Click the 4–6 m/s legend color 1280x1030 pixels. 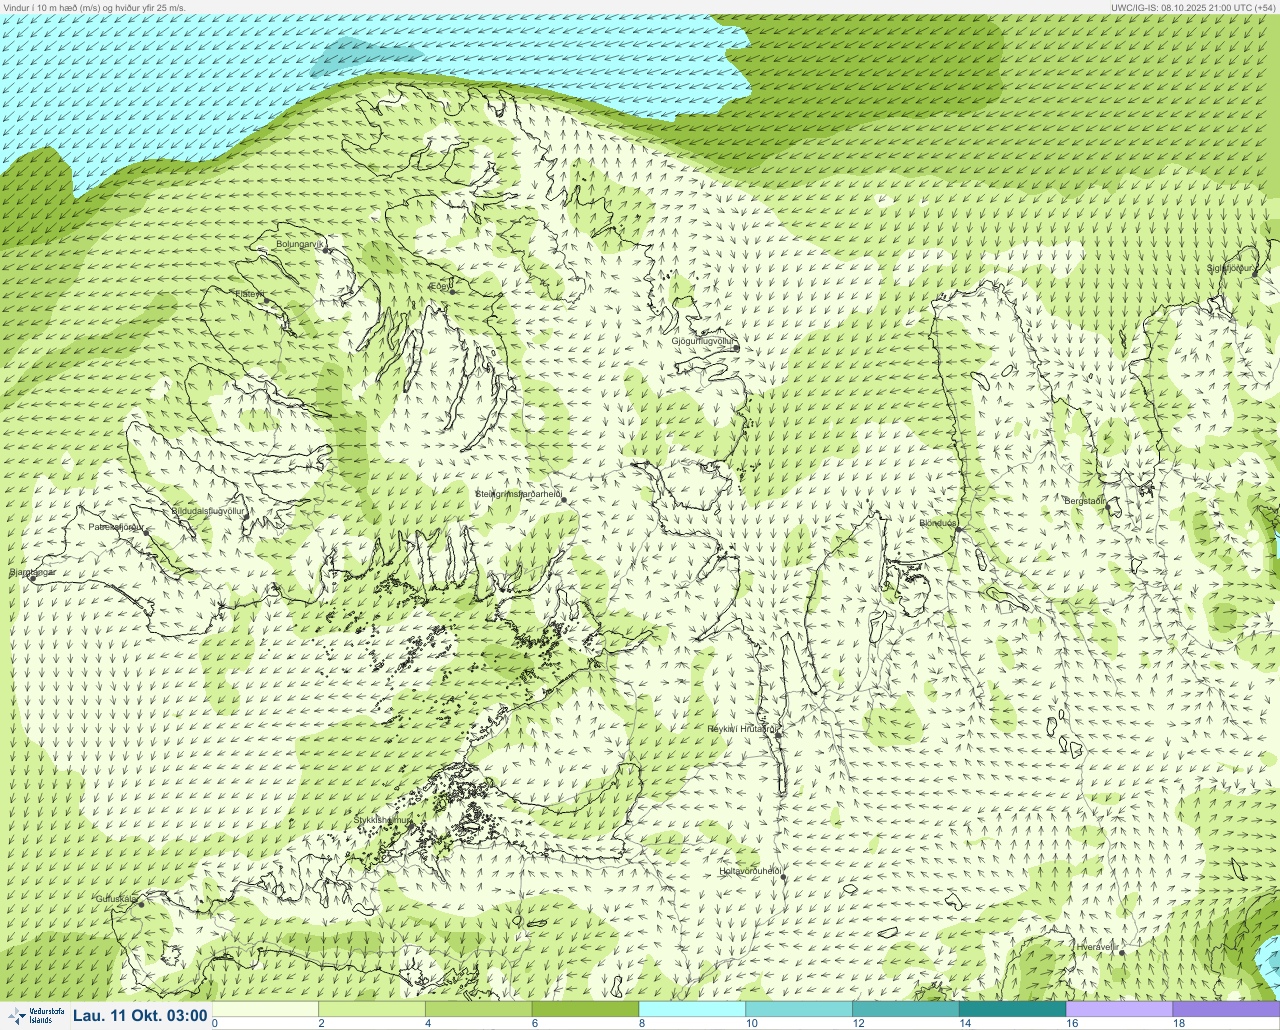479,1009
